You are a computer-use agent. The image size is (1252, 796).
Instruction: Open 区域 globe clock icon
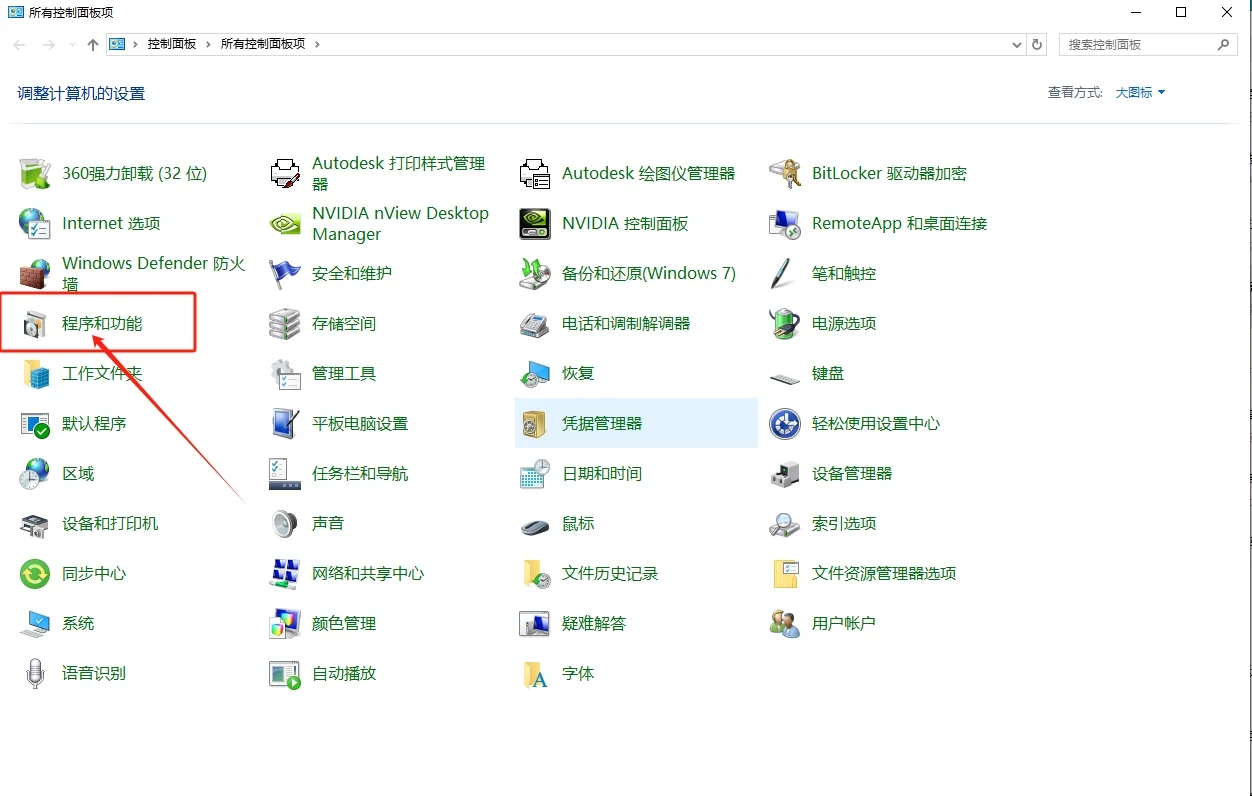(35, 473)
